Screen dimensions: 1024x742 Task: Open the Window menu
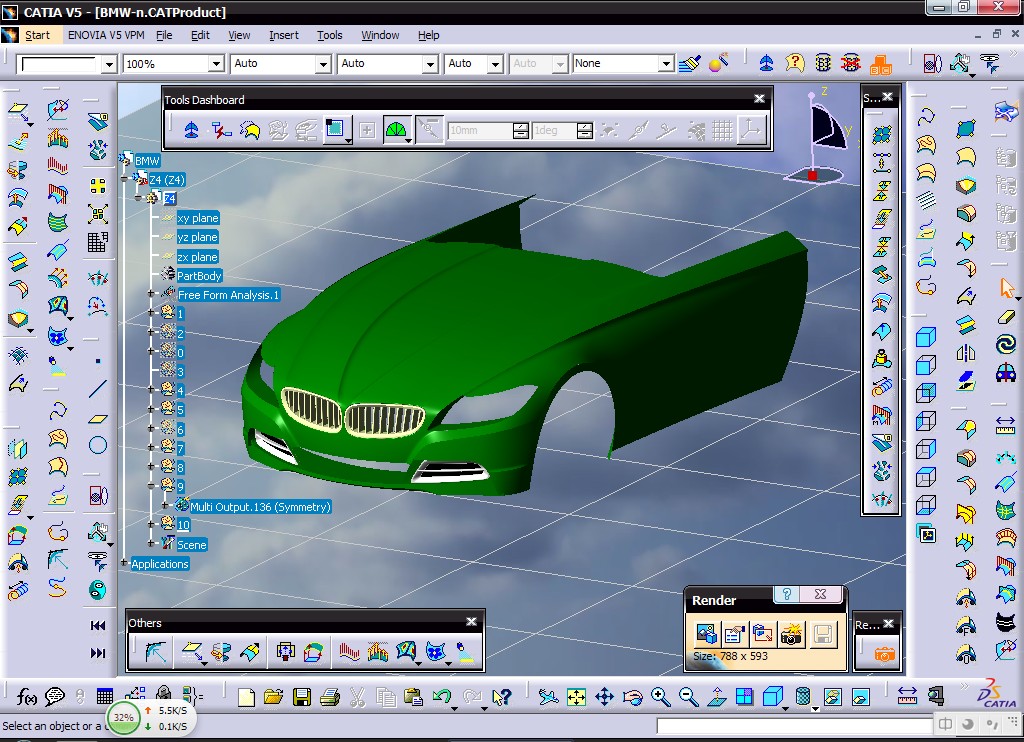380,35
